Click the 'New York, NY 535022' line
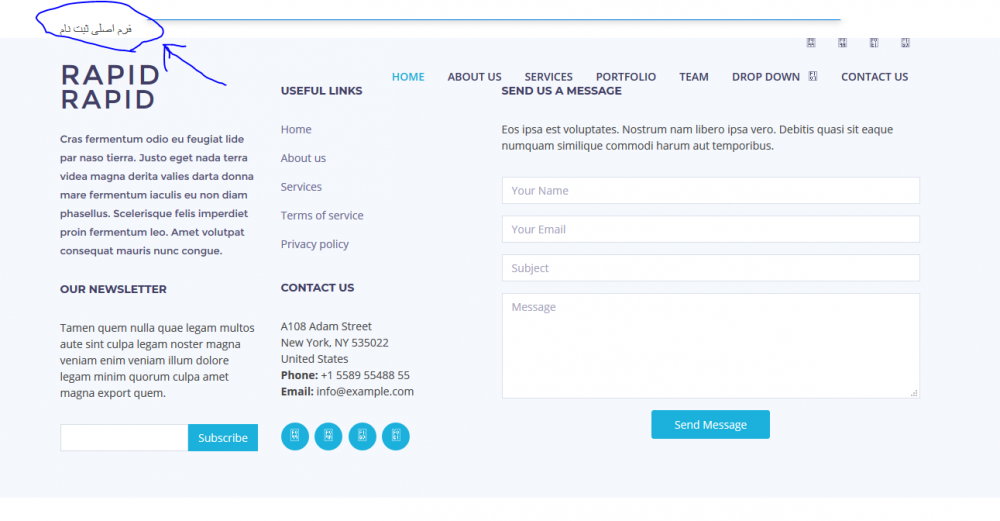 point(335,342)
